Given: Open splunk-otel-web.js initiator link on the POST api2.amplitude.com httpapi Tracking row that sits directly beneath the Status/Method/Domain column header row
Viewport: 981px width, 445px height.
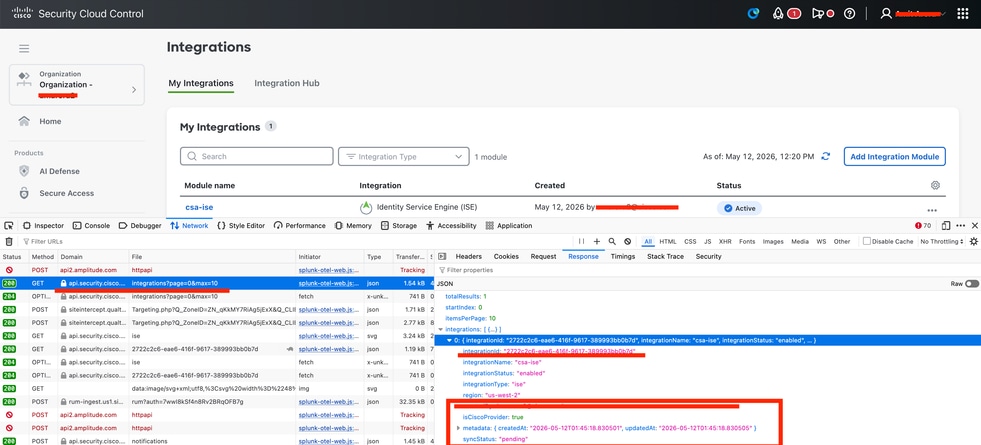Looking at the screenshot, I should click(329, 270).
